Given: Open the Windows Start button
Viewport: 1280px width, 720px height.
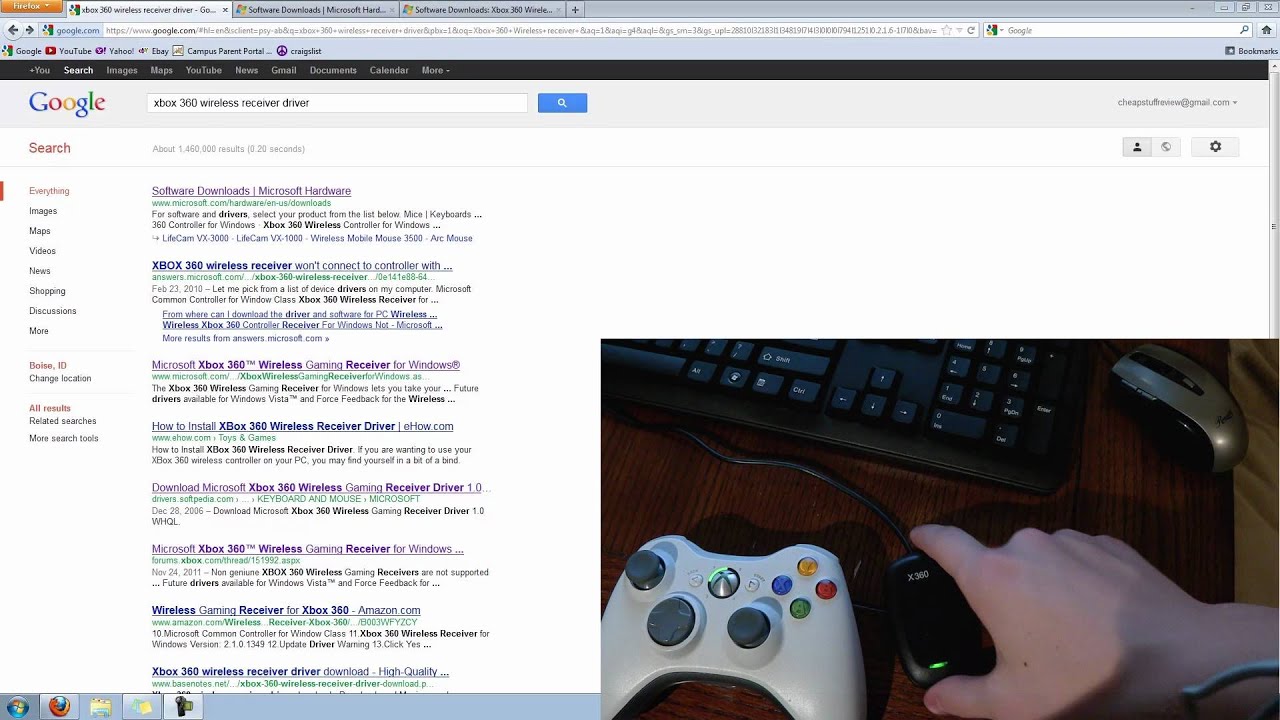Looking at the screenshot, I should click(17, 707).
